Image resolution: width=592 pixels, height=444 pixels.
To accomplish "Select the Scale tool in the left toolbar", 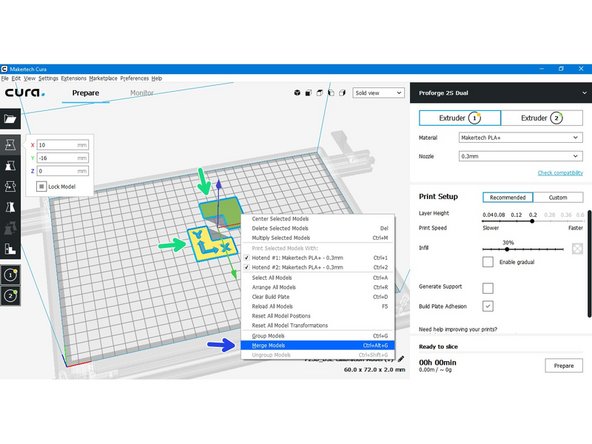I will tap(10, 165).
